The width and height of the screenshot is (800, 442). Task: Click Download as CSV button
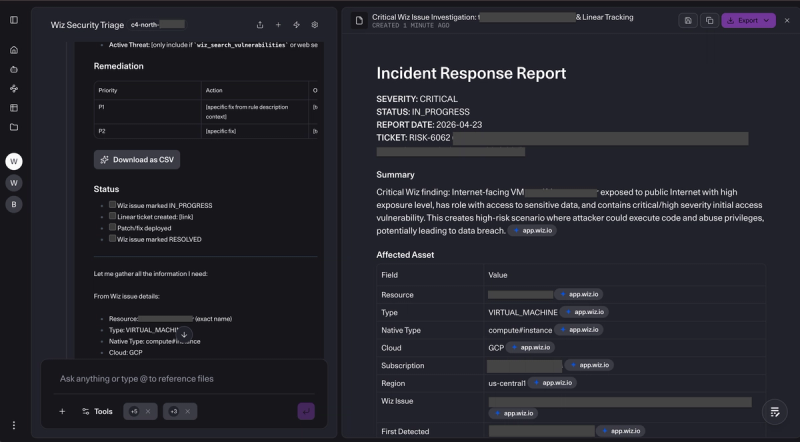coord(137,160)
